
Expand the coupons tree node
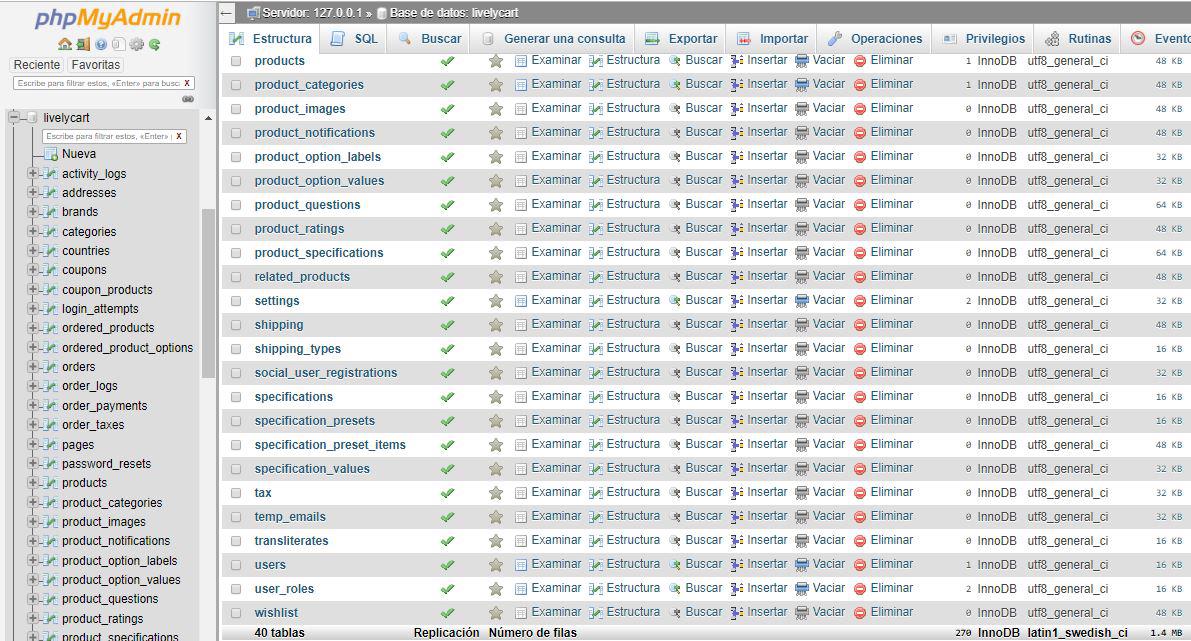pos(32,270)
